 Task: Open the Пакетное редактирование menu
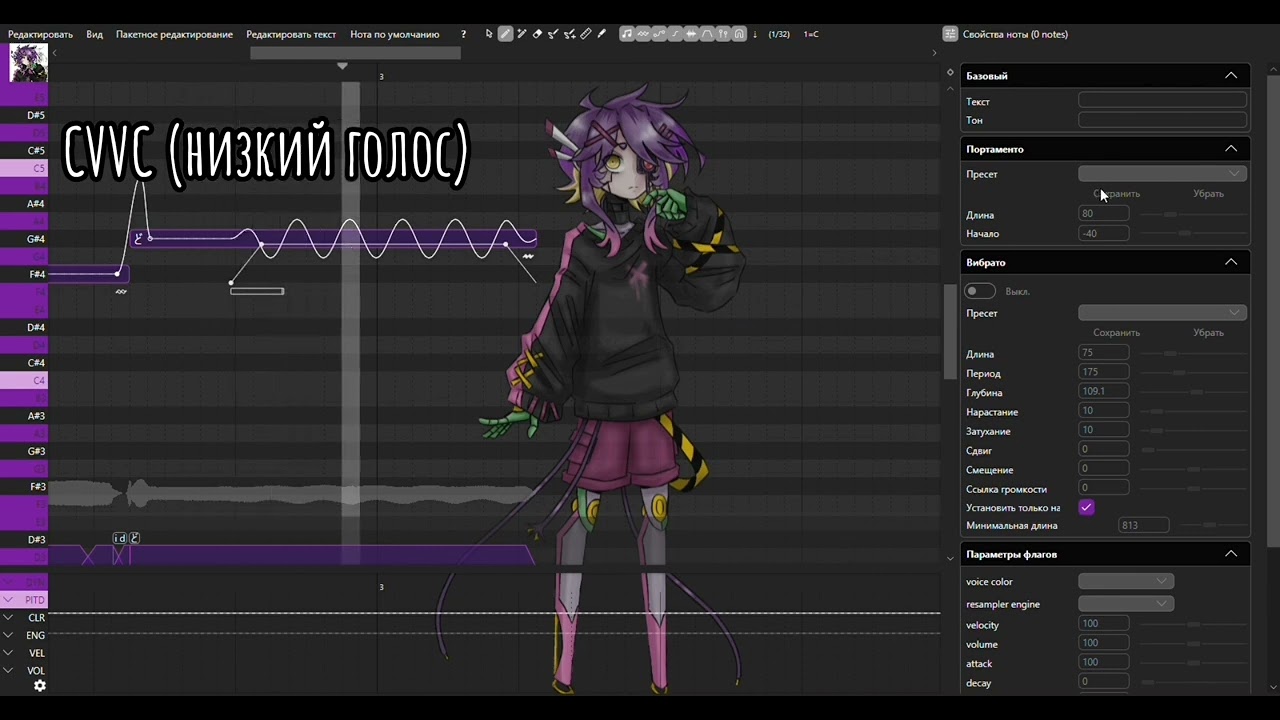tap(174, 34)
